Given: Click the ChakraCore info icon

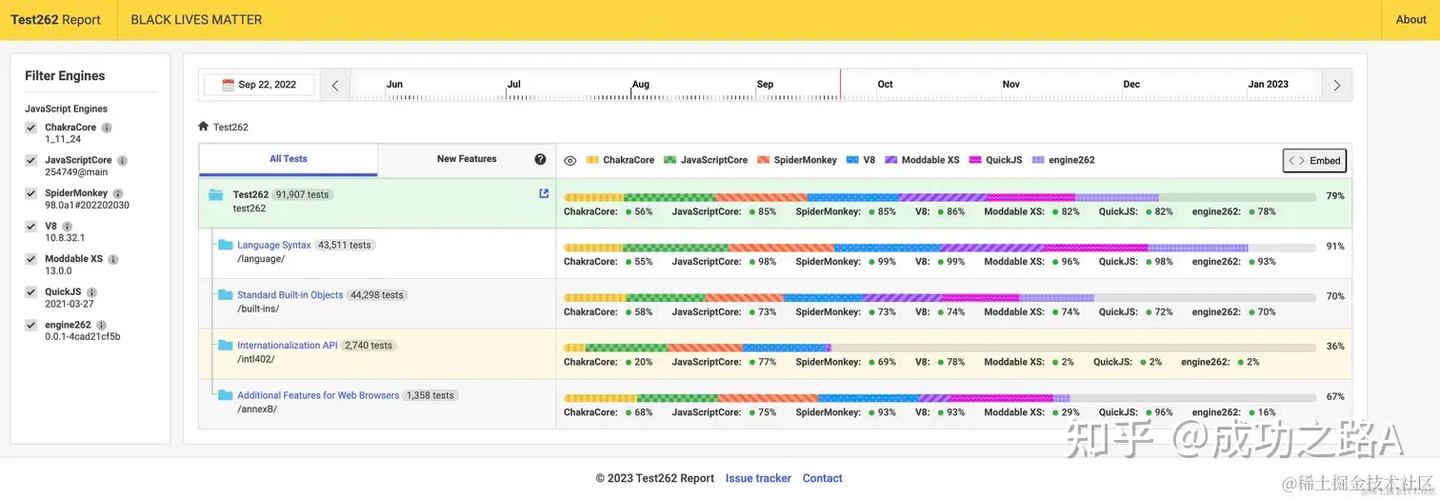Looking at the screenshot, I should 107,128.
